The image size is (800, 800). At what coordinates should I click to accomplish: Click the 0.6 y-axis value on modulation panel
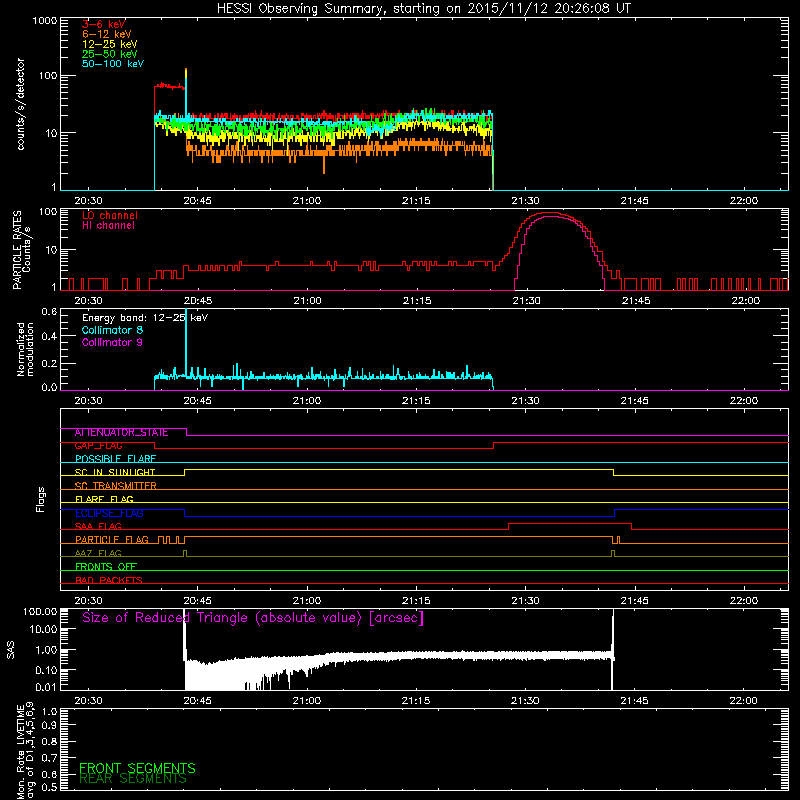[49, 312]
